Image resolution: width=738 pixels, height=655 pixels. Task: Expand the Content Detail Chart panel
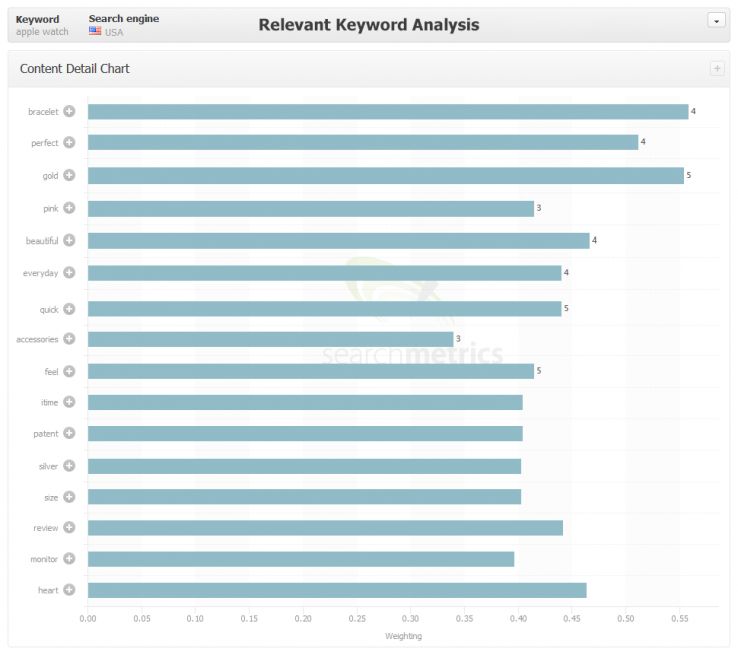coord(717,69)
